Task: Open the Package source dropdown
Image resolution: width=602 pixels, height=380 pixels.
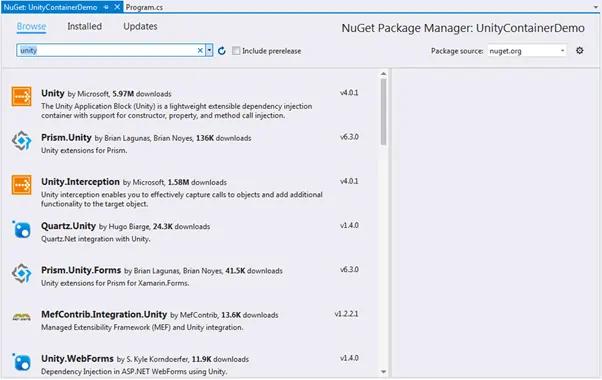Action: coord(527,51)
